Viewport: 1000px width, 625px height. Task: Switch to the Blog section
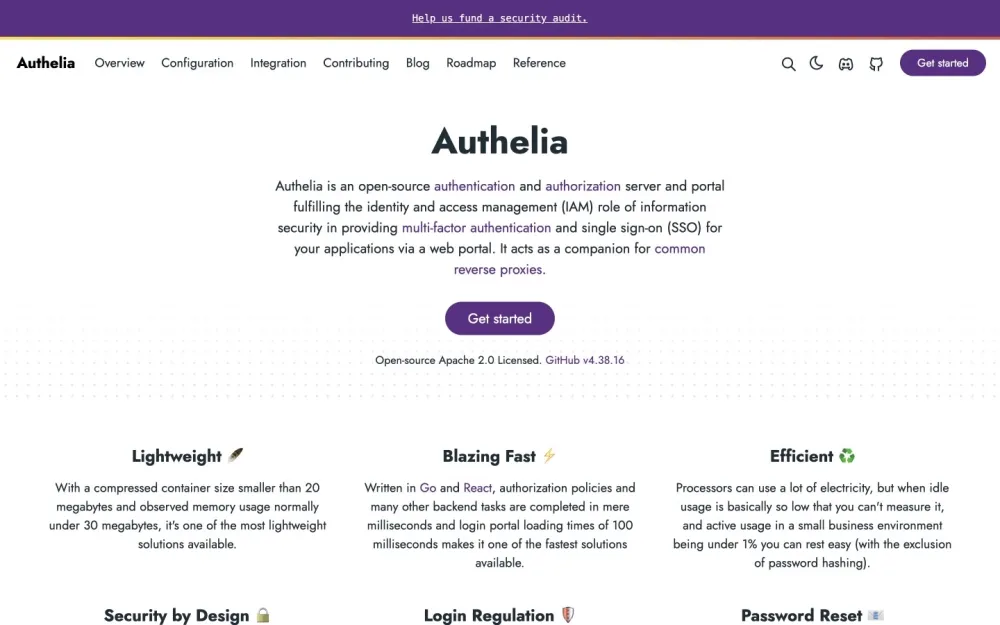417,63
